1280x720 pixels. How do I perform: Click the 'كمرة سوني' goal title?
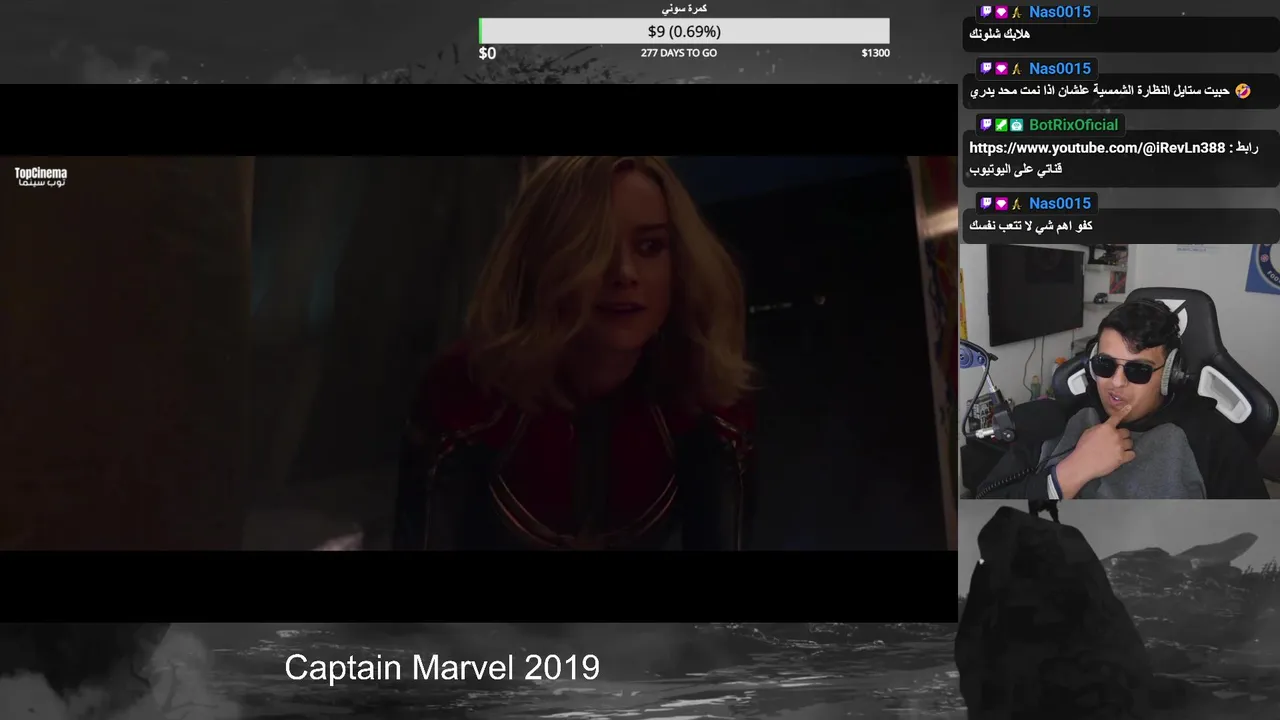tap(685, 8)
